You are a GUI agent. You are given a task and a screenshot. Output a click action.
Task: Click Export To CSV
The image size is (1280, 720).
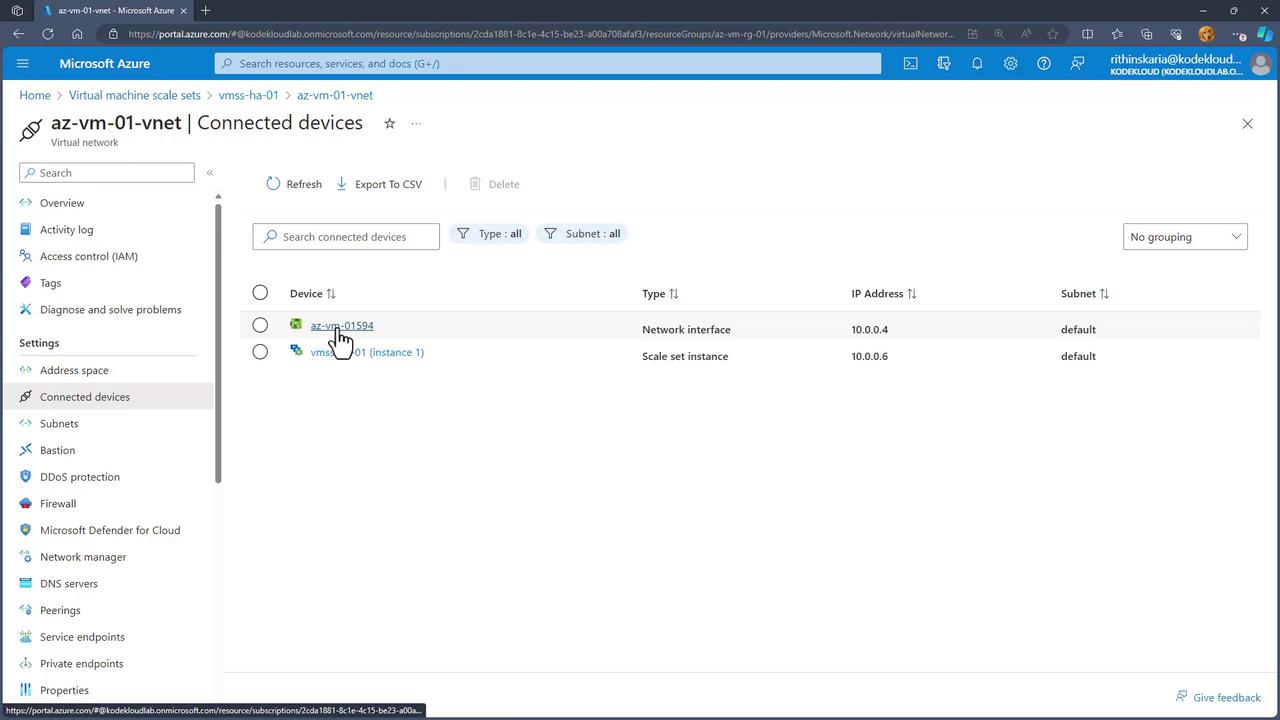tap(379, 184)
